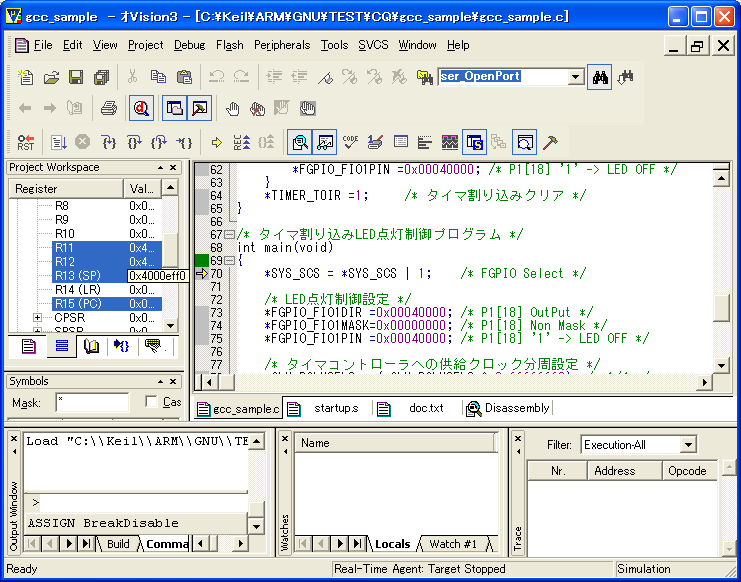Click the Logic Analyzer waveform icon
The width and height of the screenshot is (741, 582).
click(449, 142)
